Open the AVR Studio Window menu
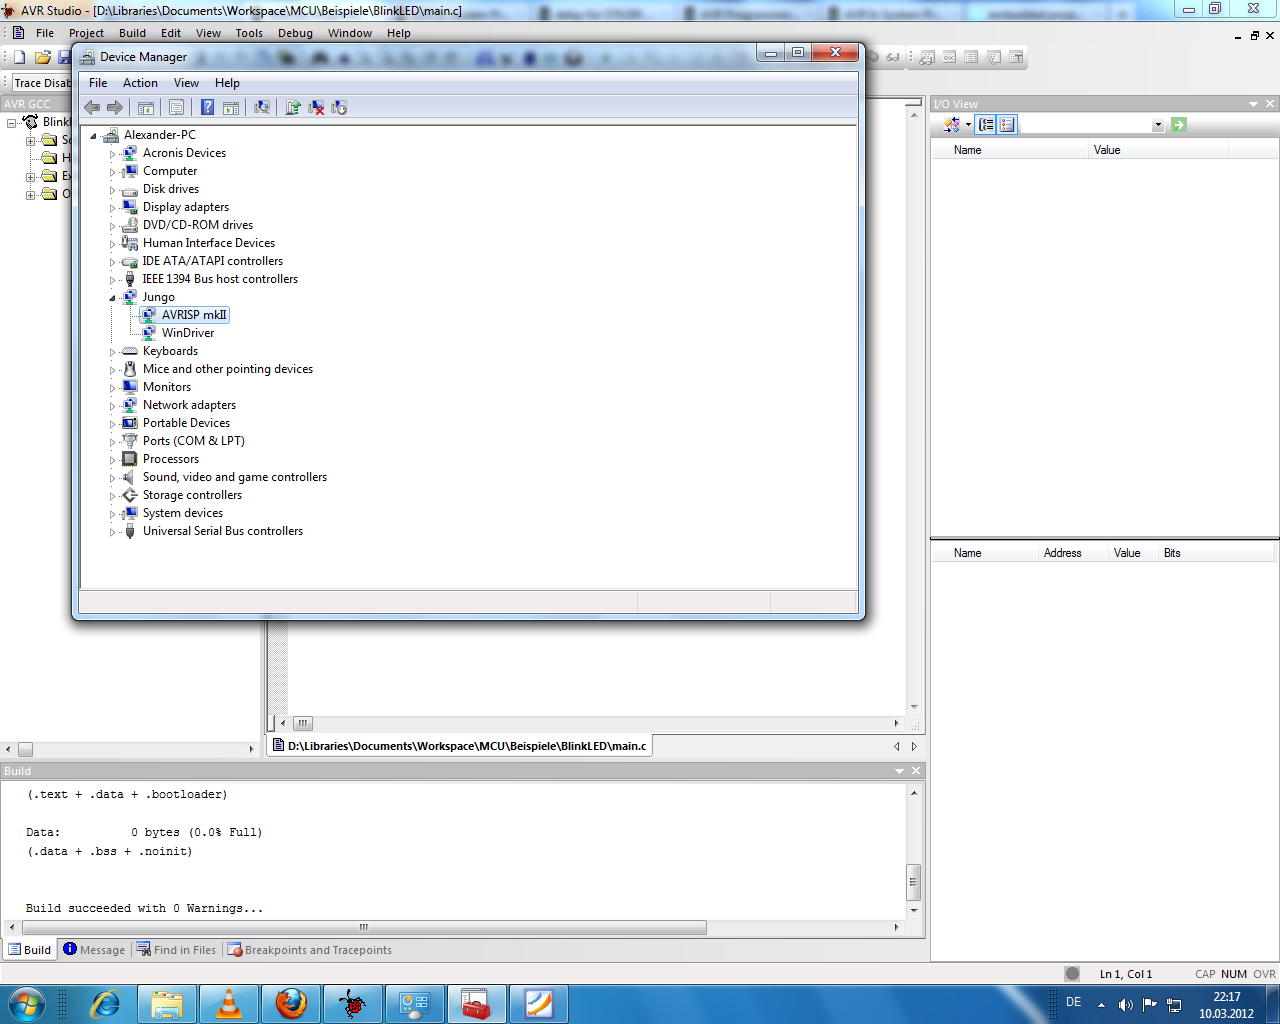The height and width of the screenshot is (1024, 1280). tap(350, 33)
